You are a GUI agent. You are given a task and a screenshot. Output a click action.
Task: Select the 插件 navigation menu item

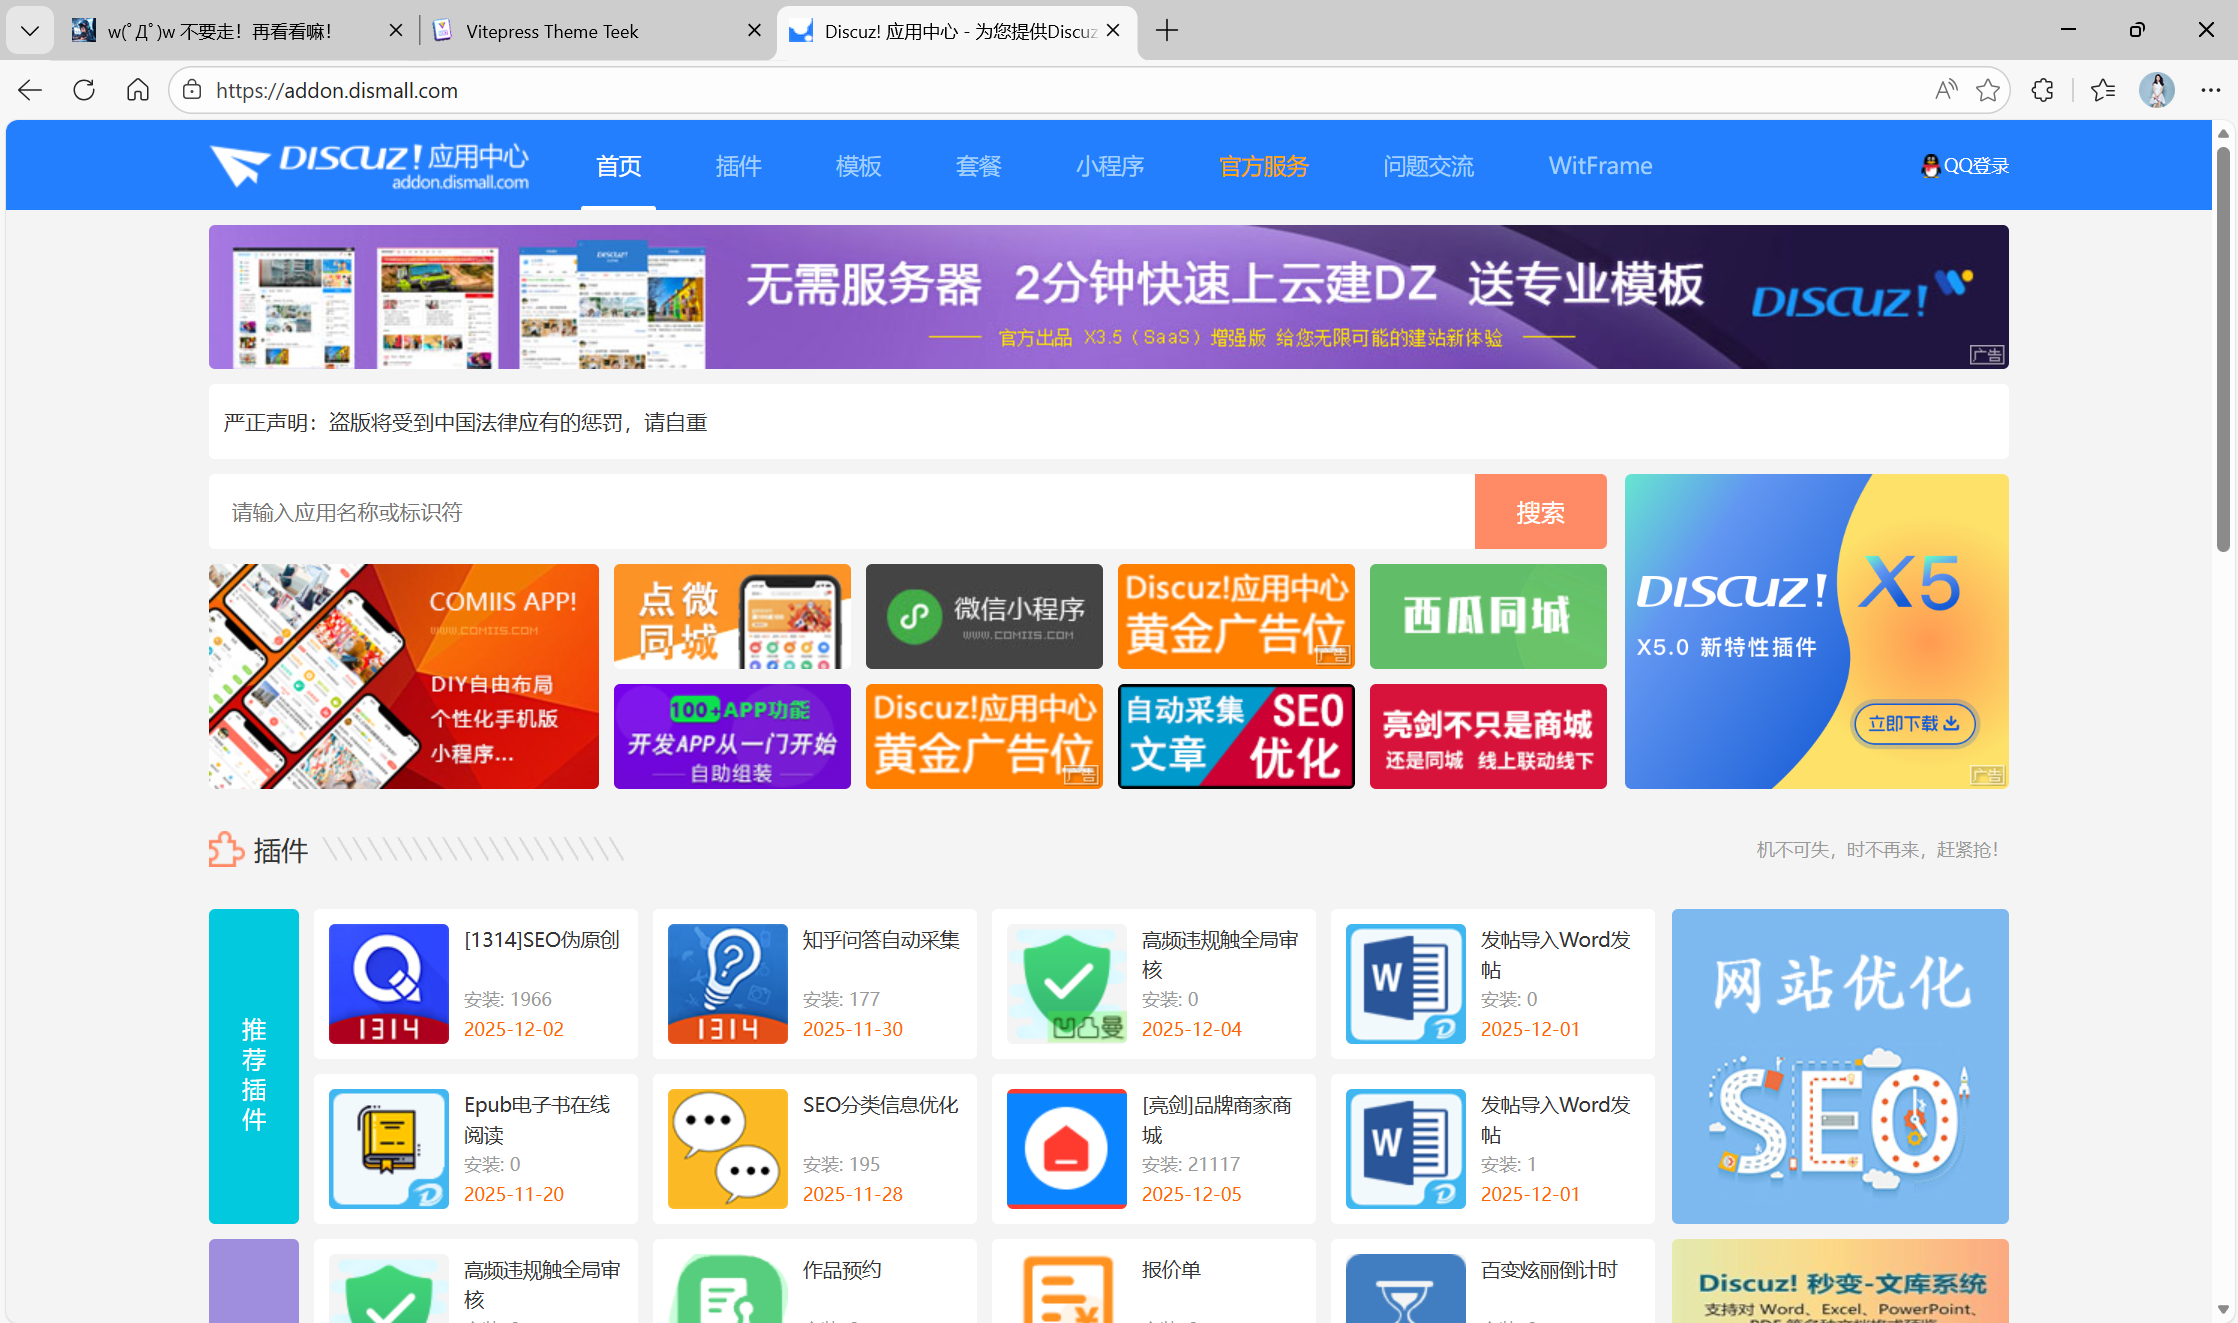[738, 166]
